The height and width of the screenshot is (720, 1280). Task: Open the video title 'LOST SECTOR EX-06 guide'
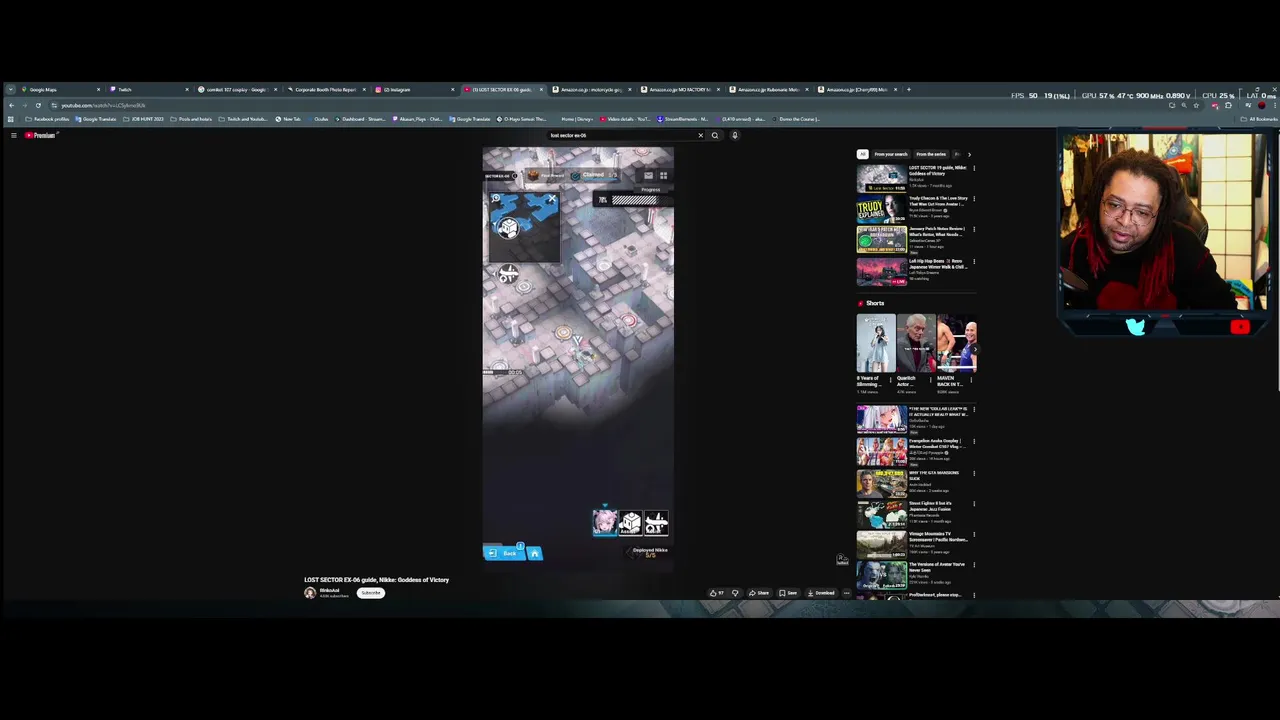[x=377, y=580]
